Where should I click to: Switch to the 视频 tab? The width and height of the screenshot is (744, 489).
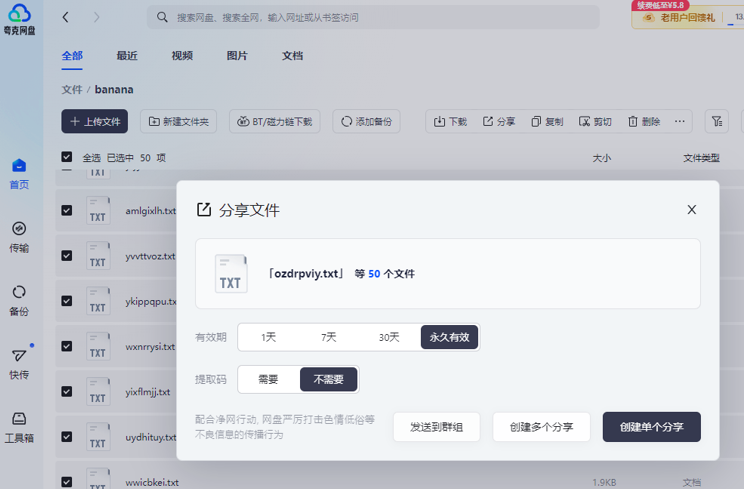tap(182, 55)
